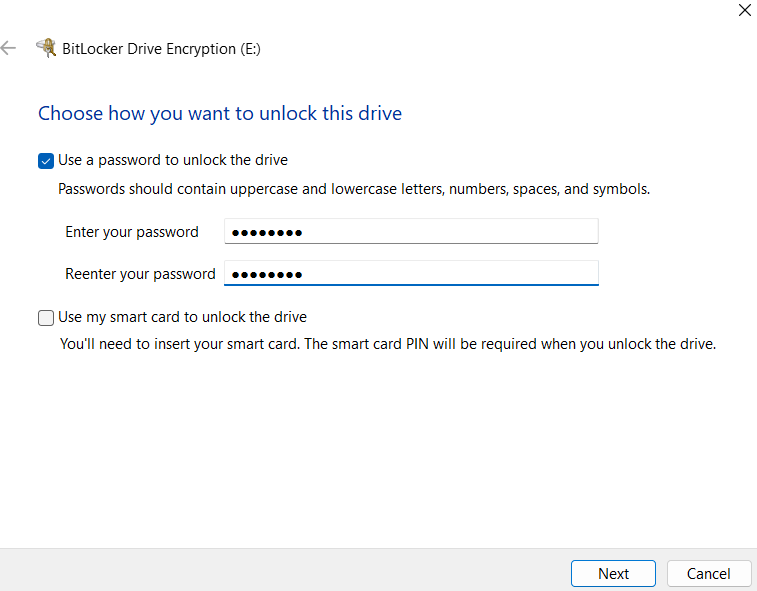757x591 pixels.
Task: Click the 'Choose how you want to unlock this drive' heading
Action: click(x=220, y=113)
